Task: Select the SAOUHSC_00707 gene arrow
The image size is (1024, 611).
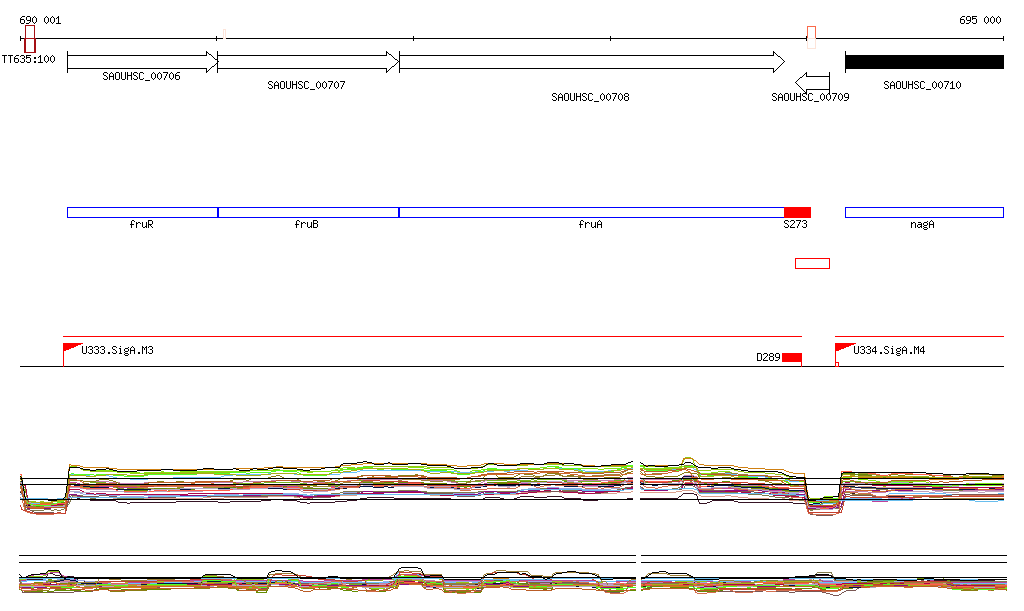Action: click(307, 62)
